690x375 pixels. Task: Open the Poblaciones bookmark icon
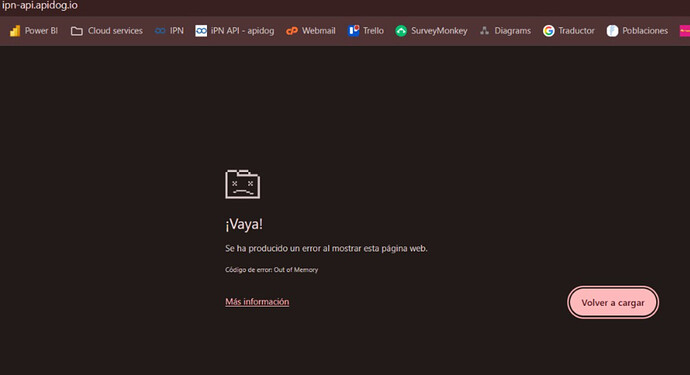612,31
